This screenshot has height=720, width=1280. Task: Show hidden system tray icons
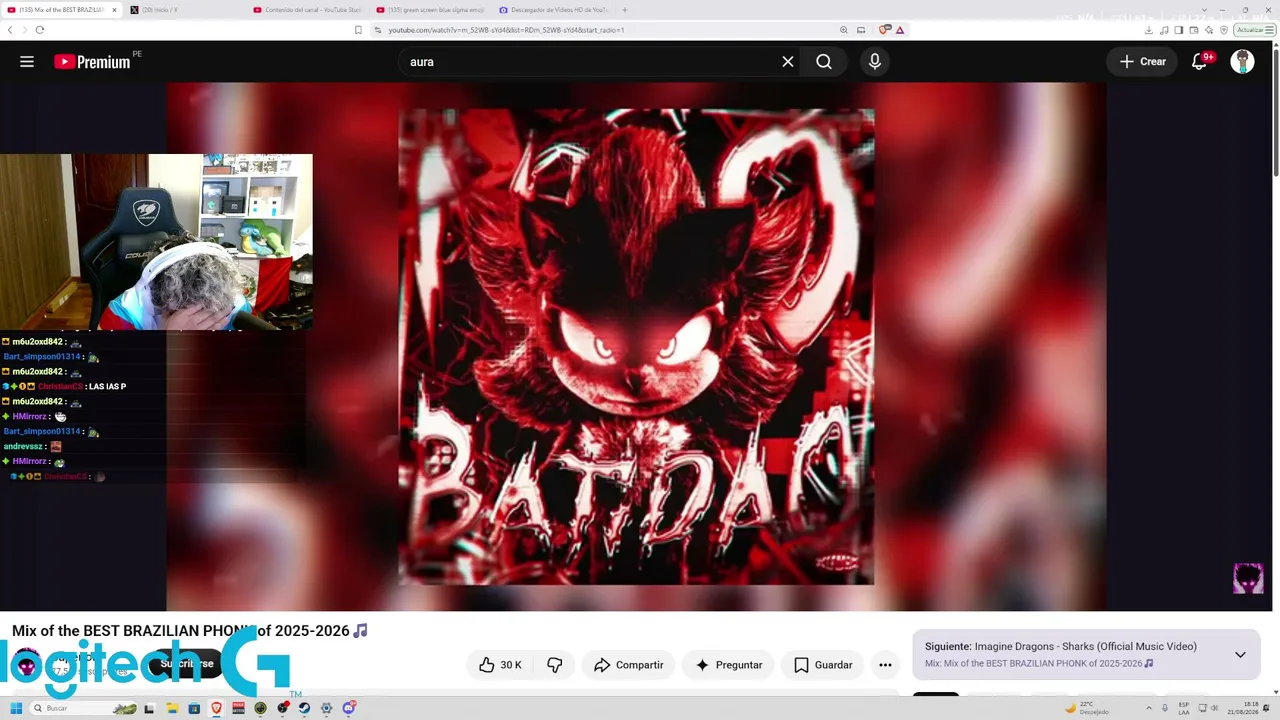coord(1148,708)
